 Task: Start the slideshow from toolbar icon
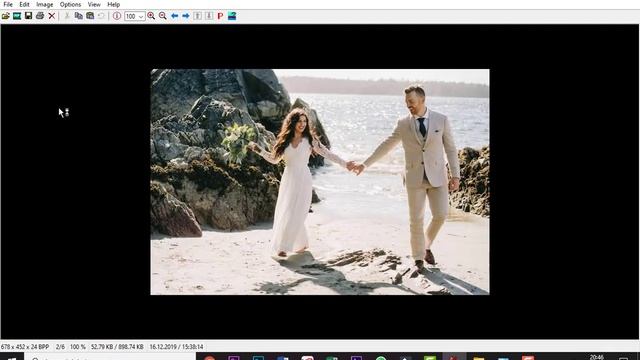click(17, 16)
